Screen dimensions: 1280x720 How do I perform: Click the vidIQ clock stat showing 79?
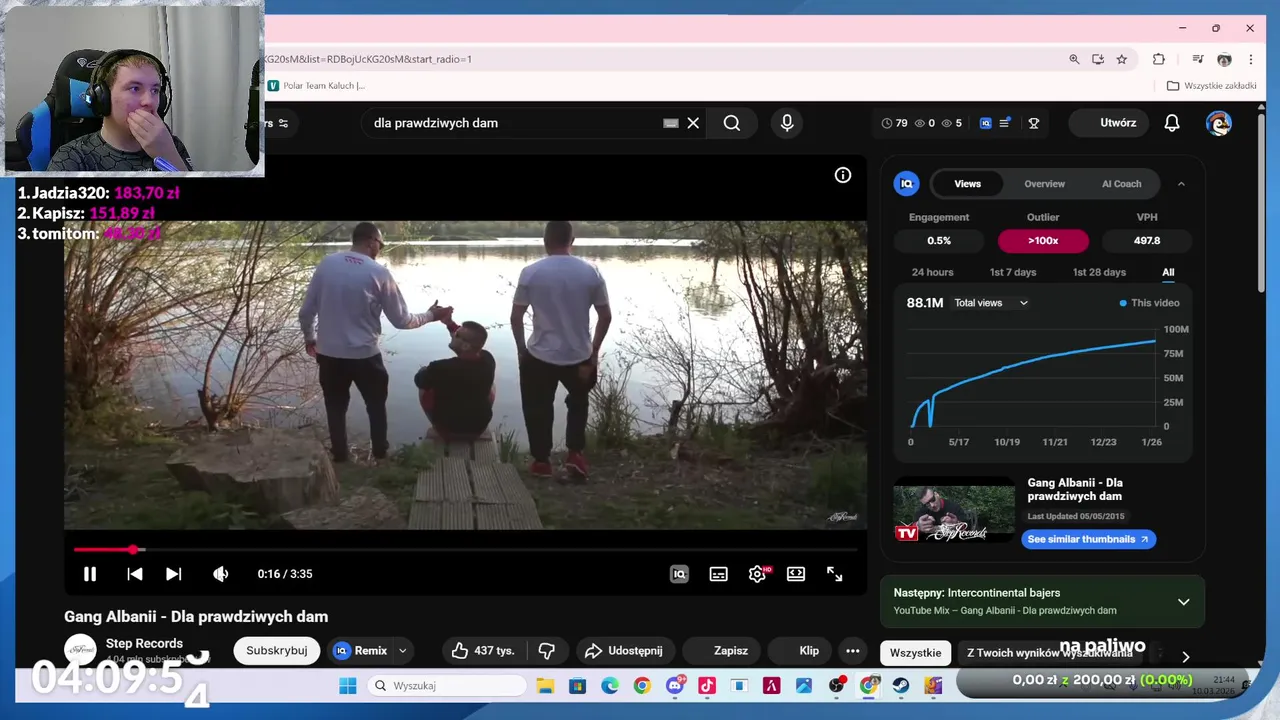pyautogui.click(x=894, y=123)
